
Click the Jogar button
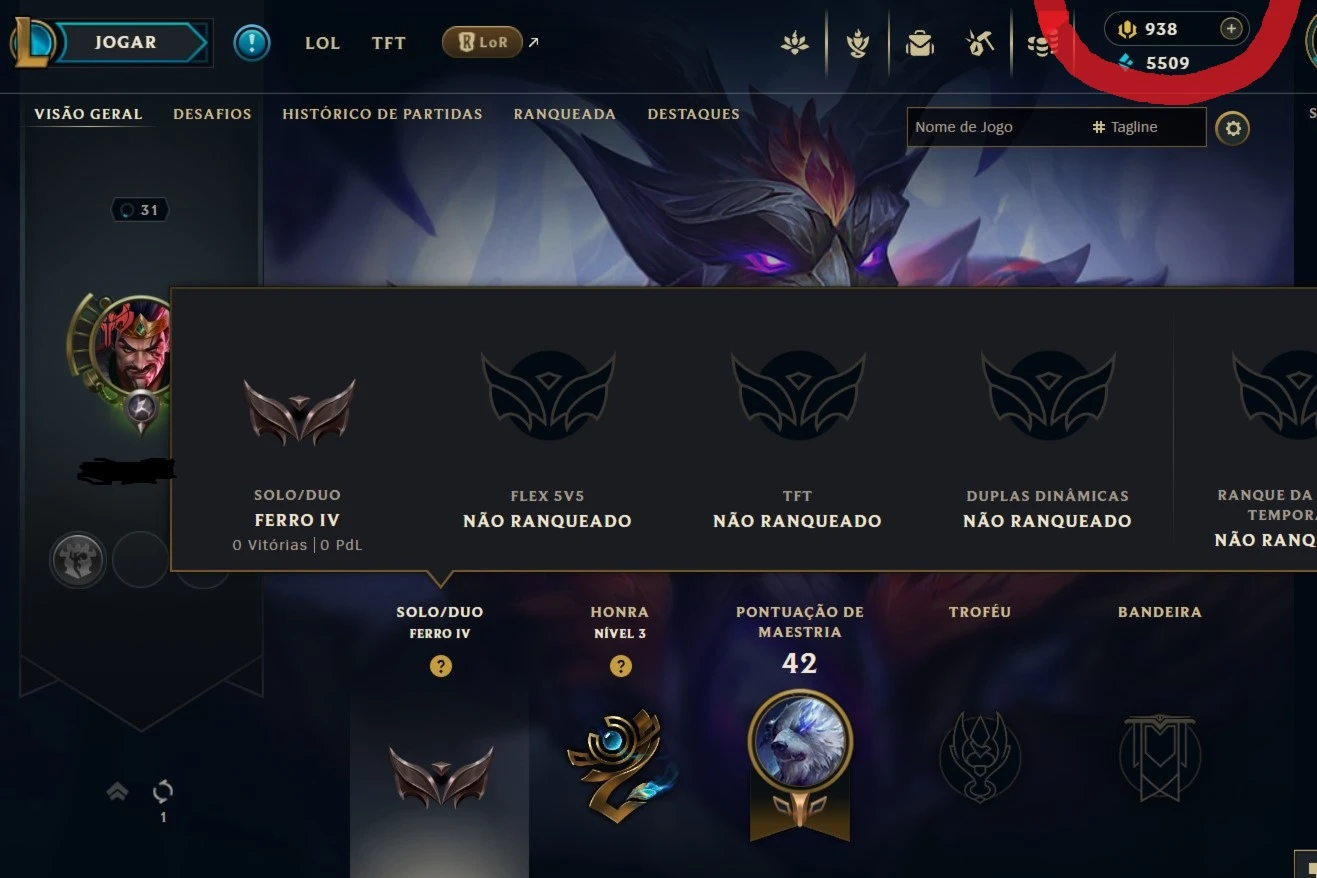(126, 43)
